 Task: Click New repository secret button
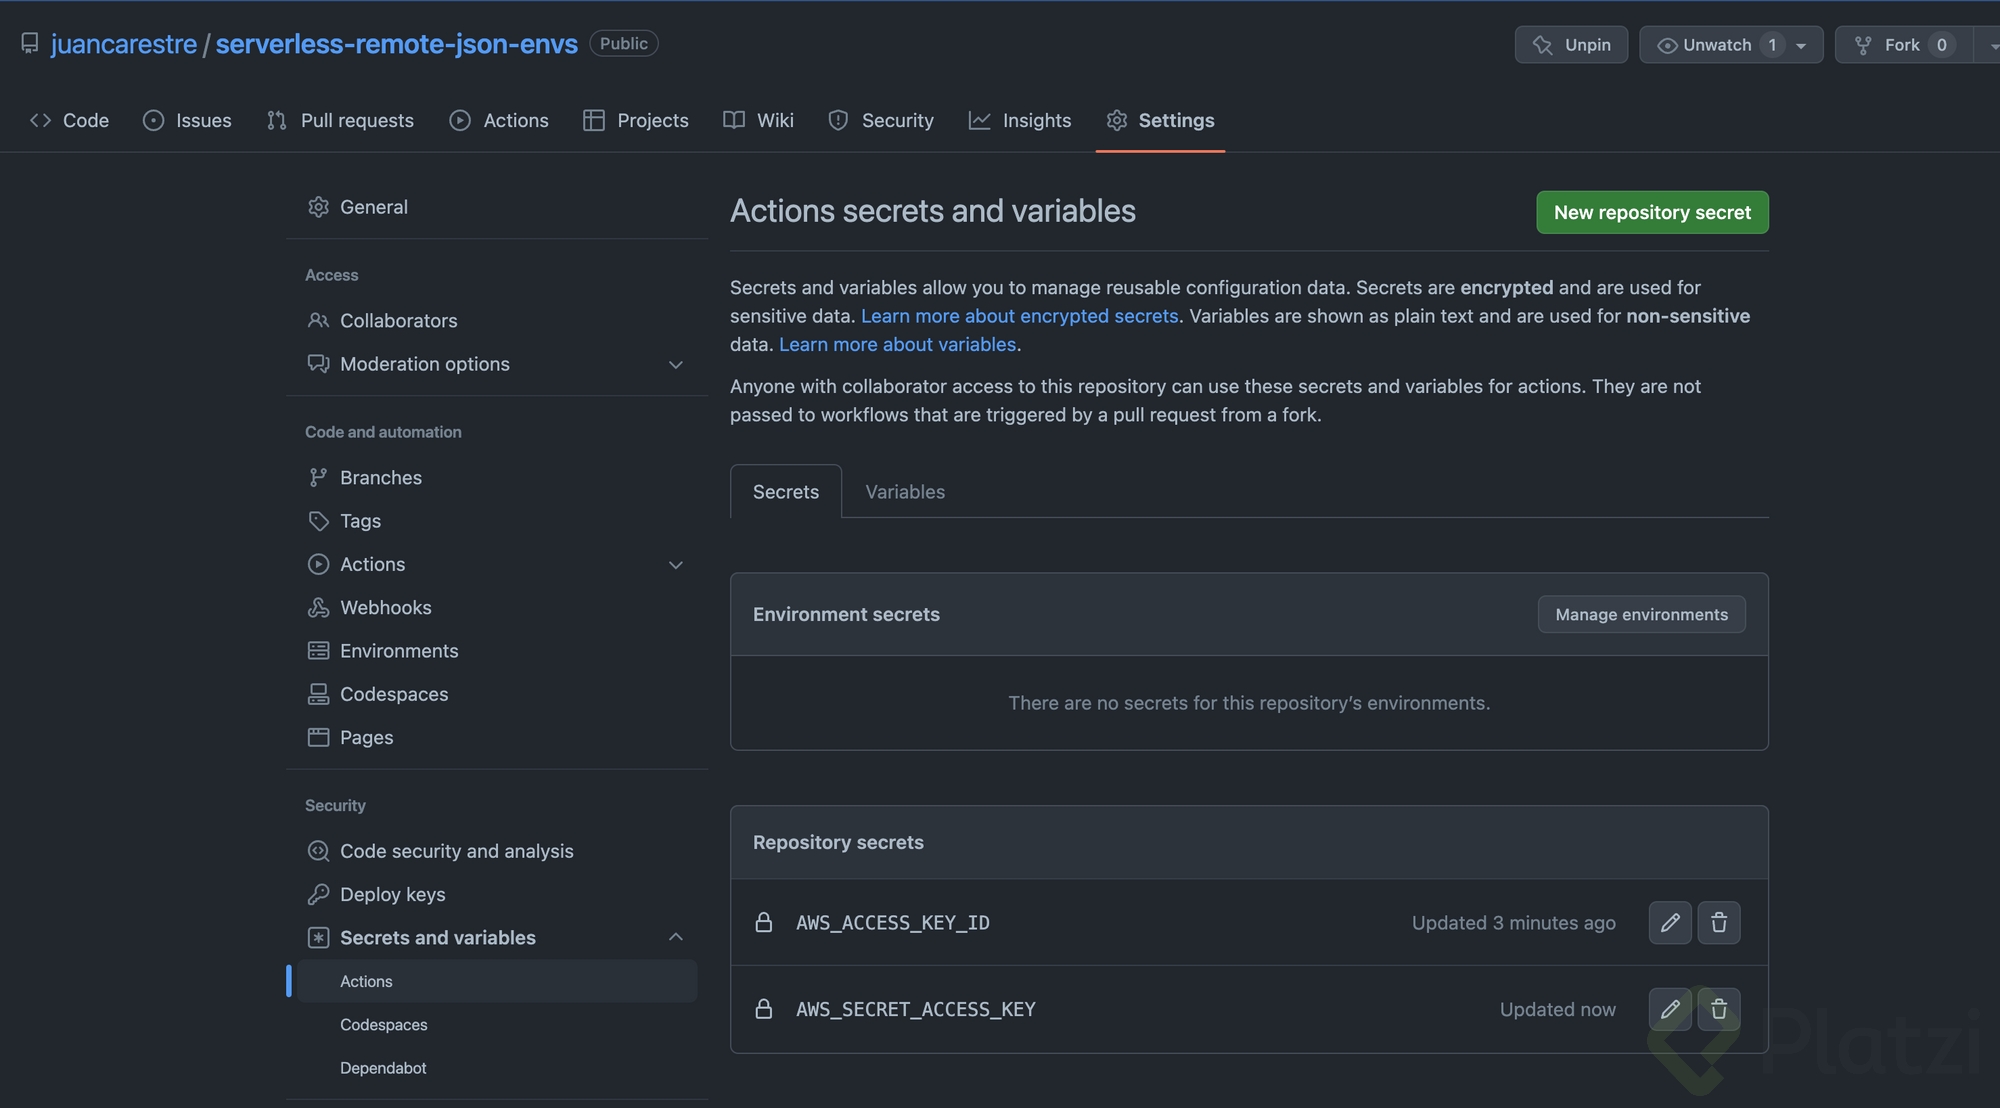1652,212
